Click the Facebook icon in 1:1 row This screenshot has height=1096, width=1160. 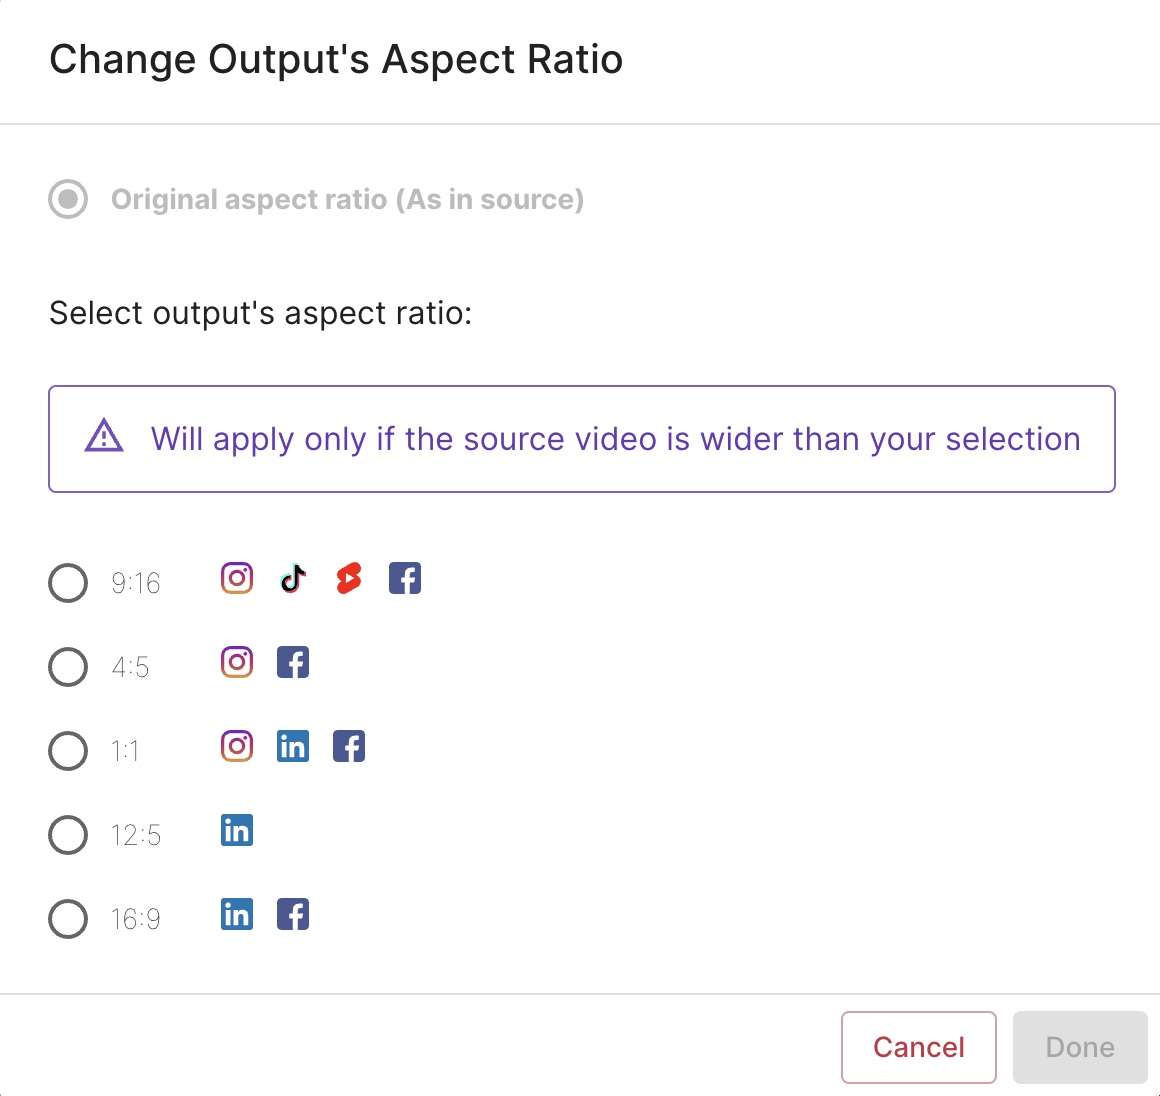click(349, 746)
